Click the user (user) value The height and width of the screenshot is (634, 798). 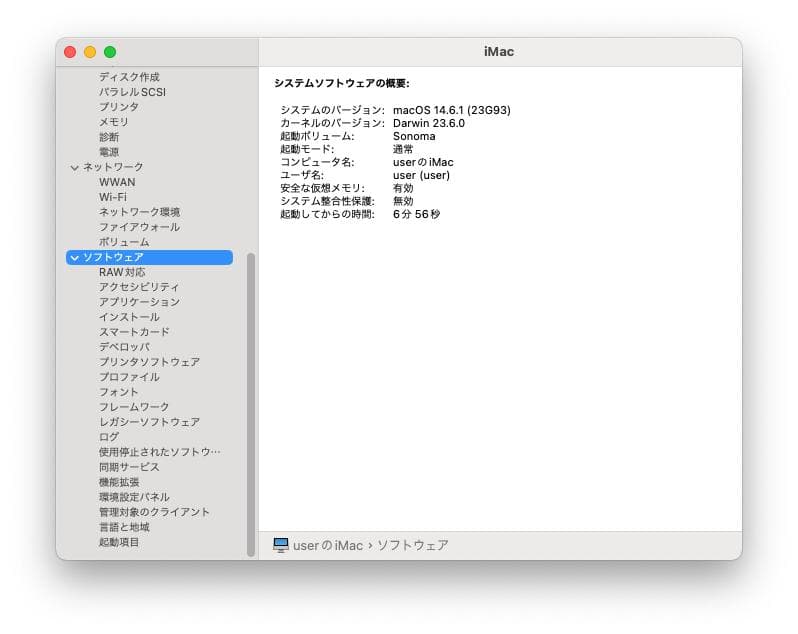[421, 176]
